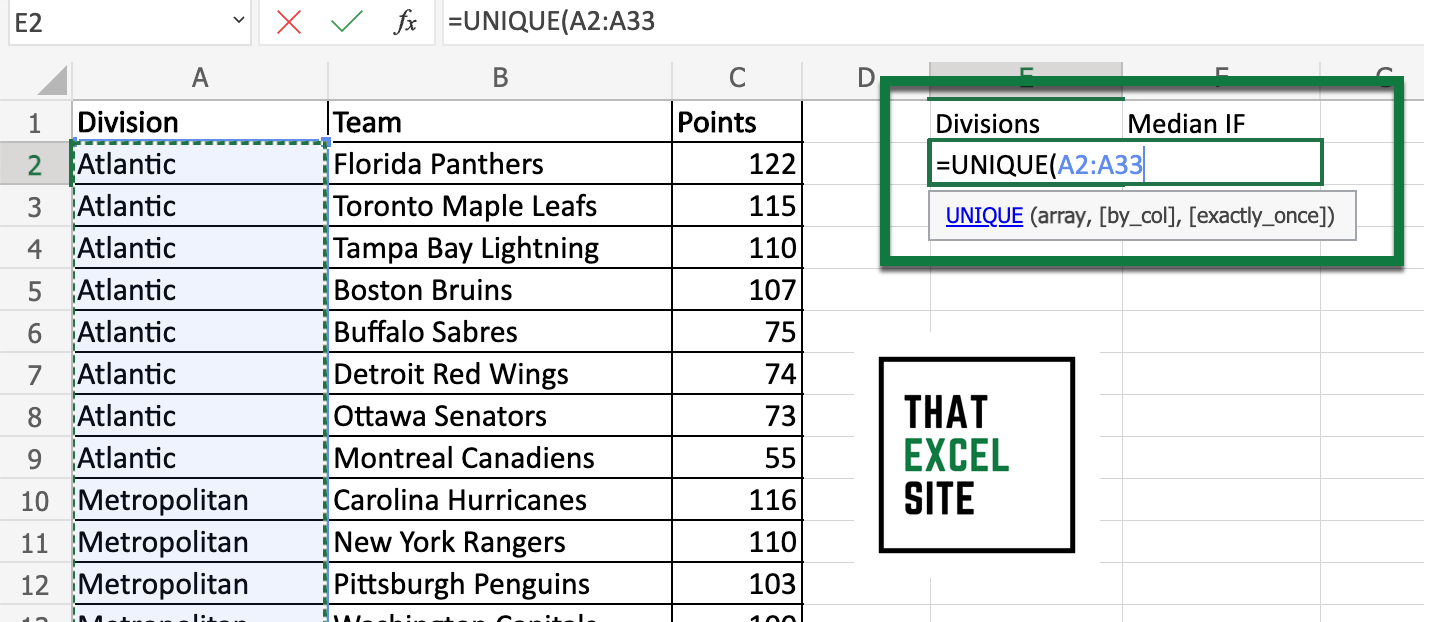Select the Name Box showing E2
Image resolution: width=1432 pixels, height=622 pixels.
(x=120, y=22)
